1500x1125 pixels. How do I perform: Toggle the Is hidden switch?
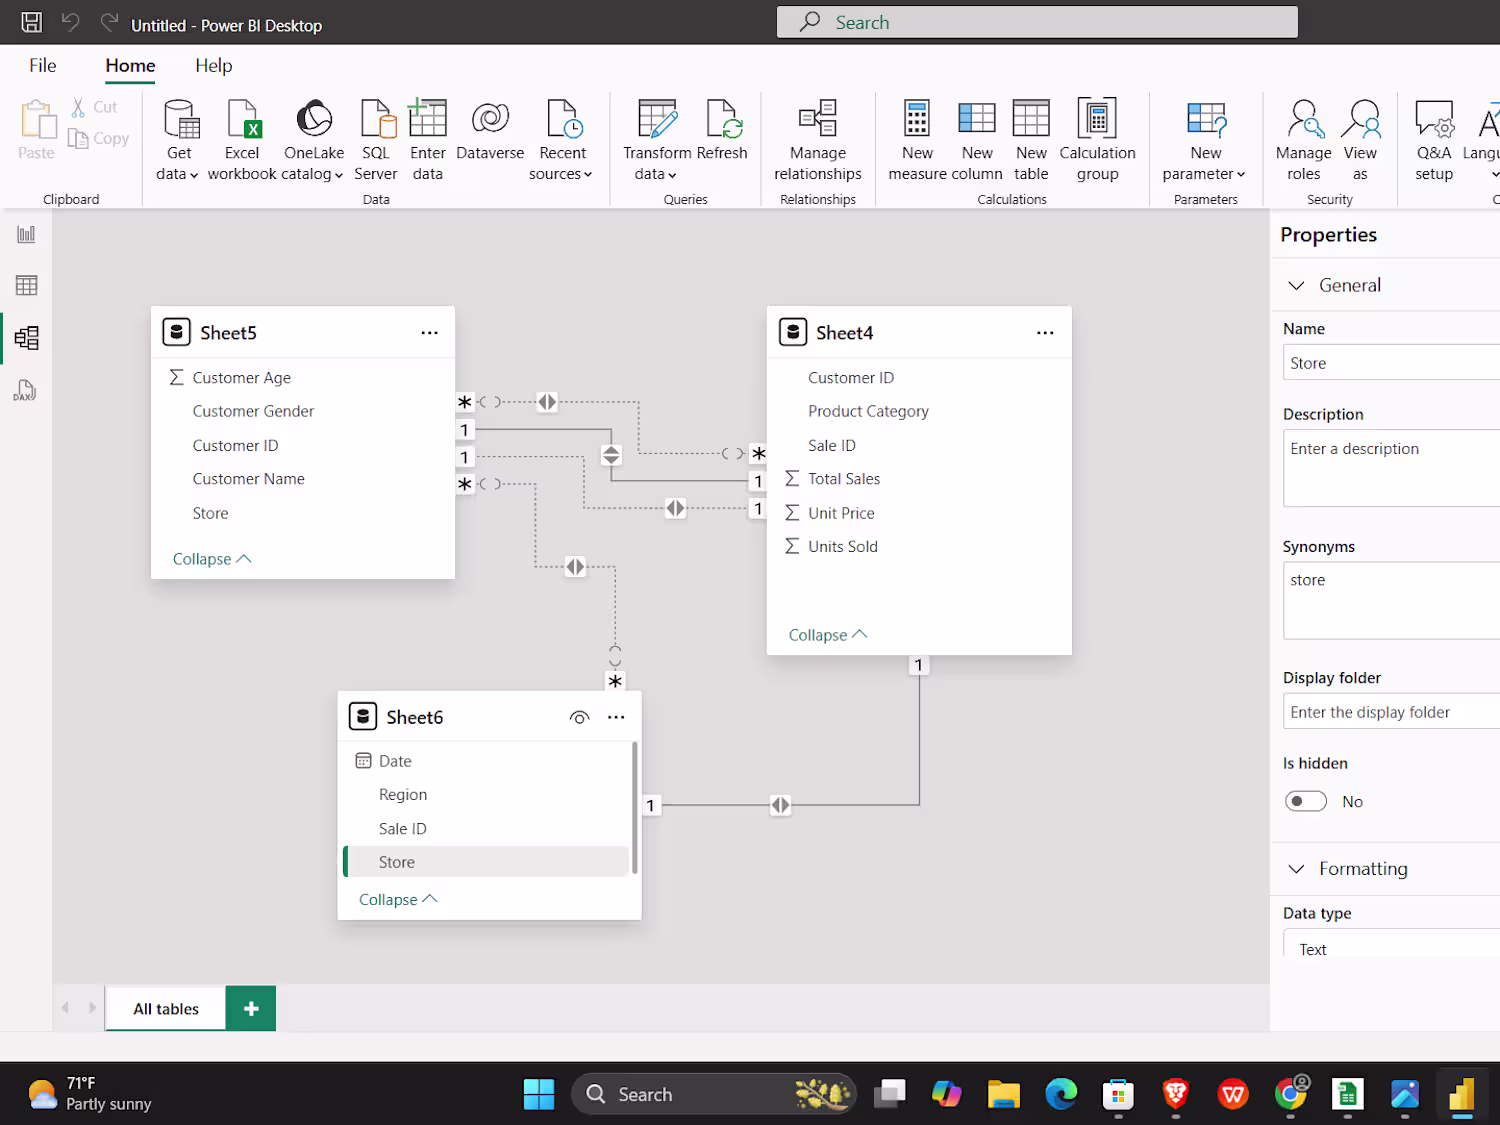[1306, 801]
